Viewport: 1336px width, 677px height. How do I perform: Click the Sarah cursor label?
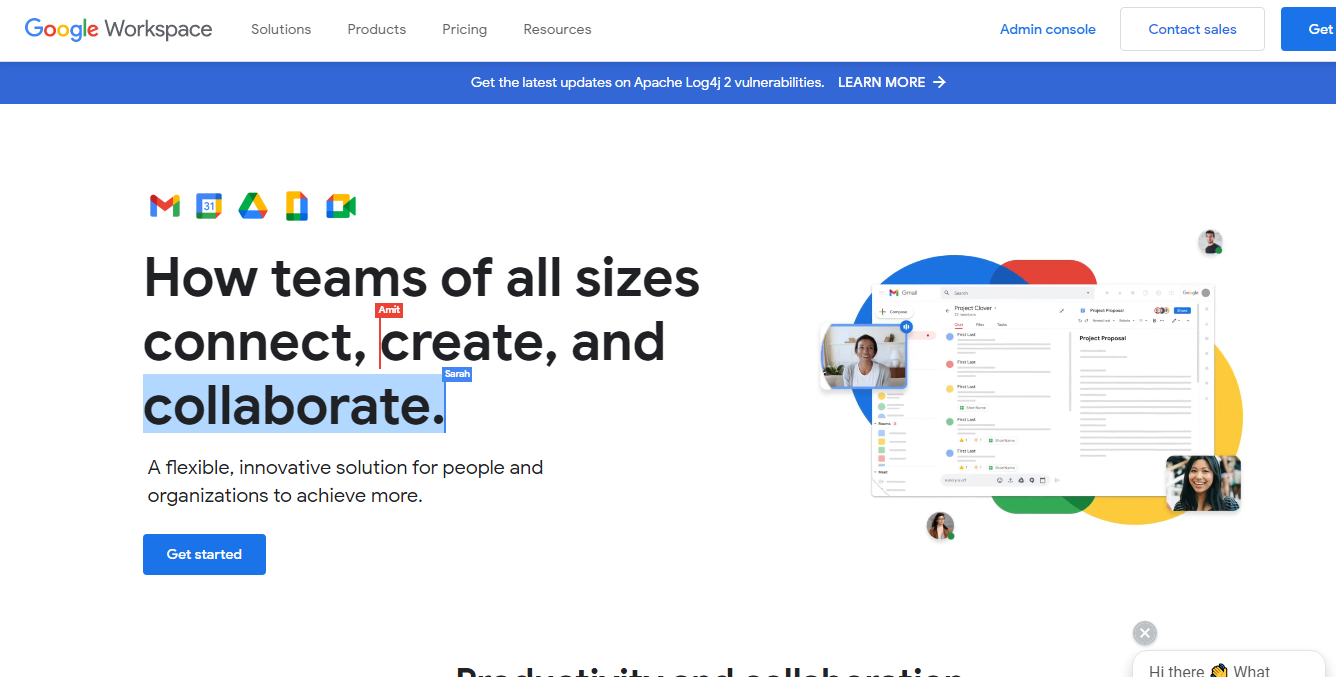457,374
